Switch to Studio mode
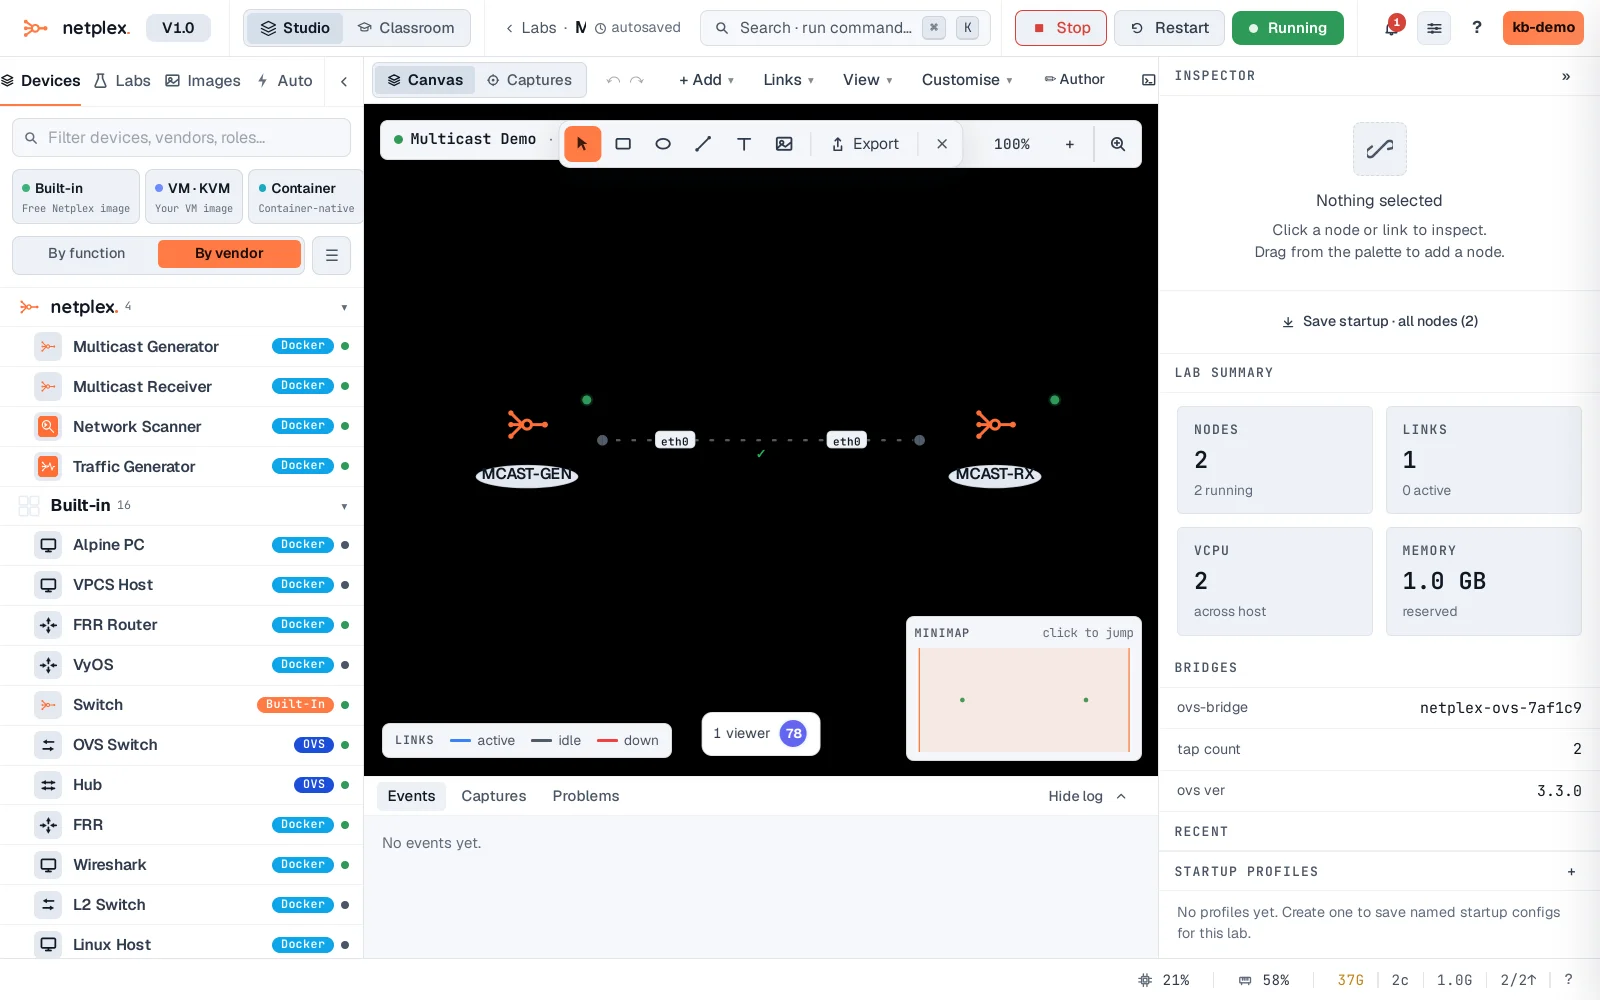Screen dimensions: 1600x1000 295,28
